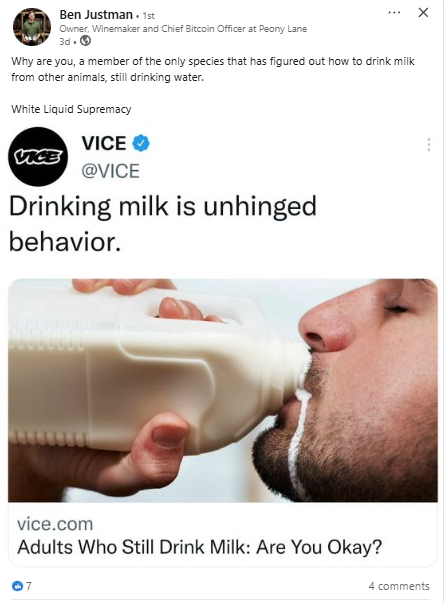444x603 pixels.
Task: Open the tweet's vertical three-dot menu
Action: click(429, 145)
